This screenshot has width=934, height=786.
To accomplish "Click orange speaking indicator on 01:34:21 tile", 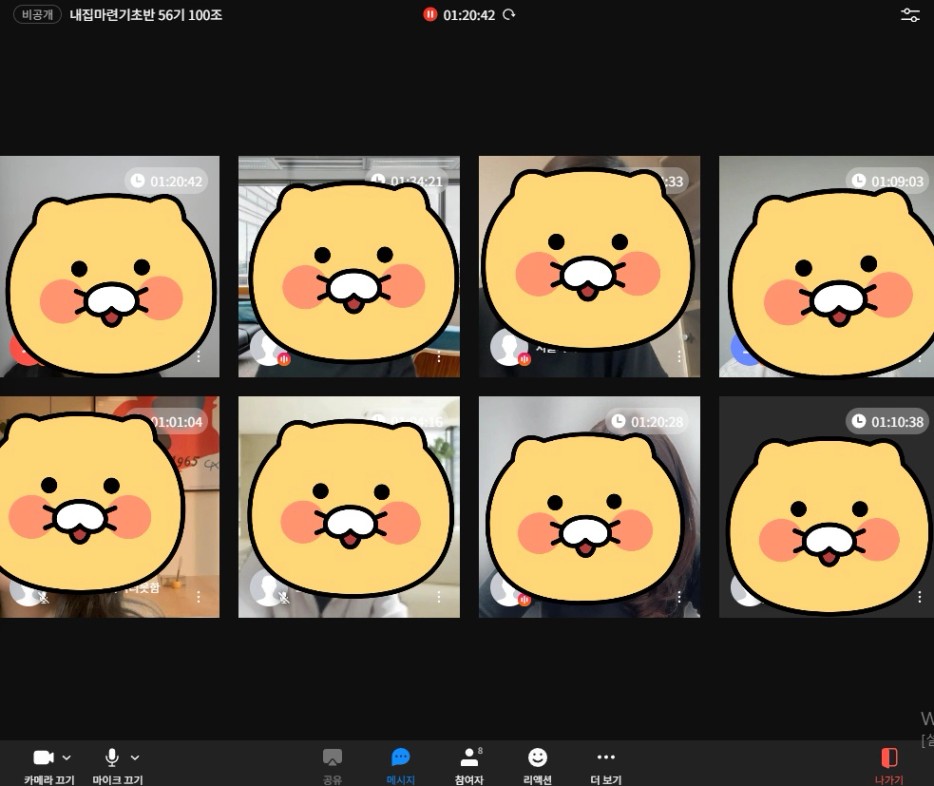I will [284, 359].
